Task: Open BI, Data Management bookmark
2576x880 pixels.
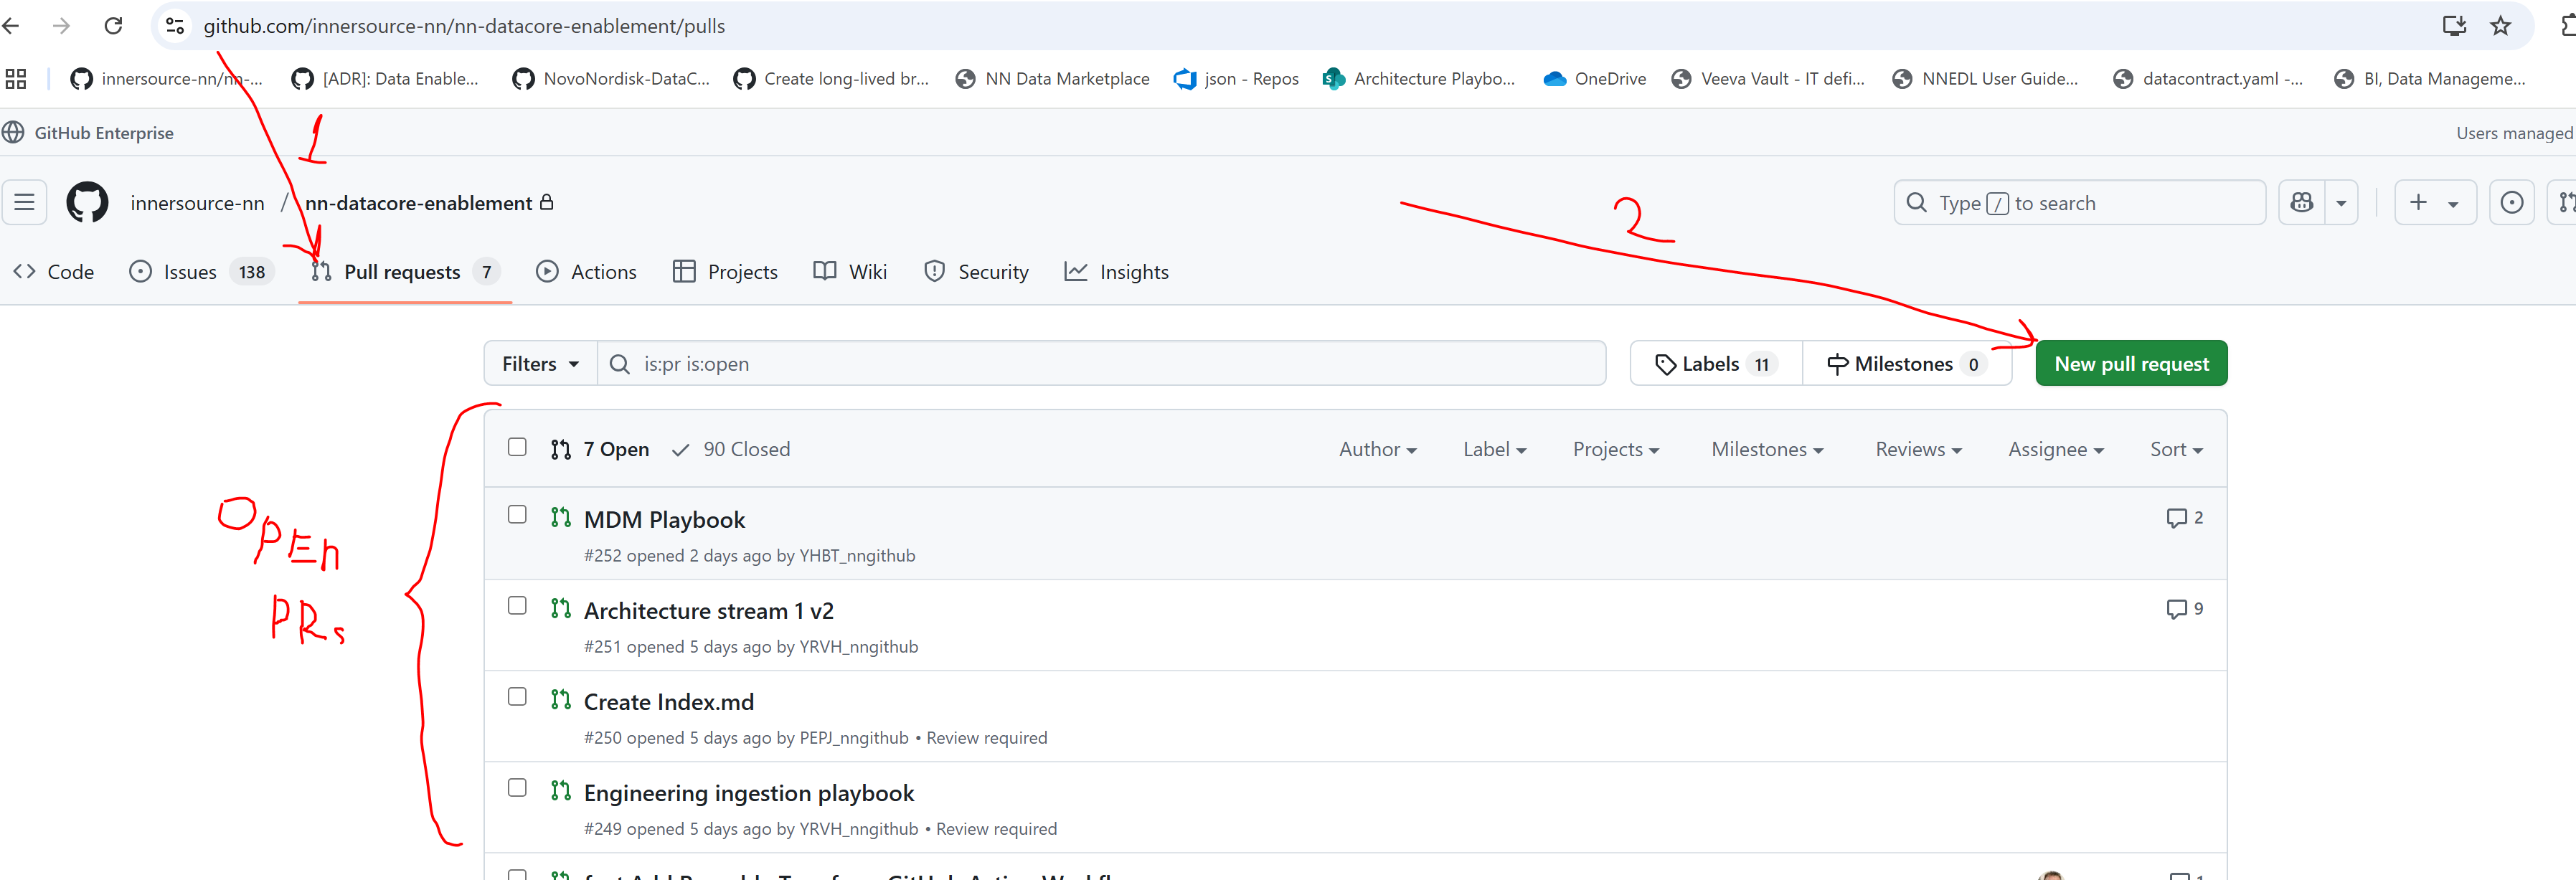Action: pos(2429,79)
